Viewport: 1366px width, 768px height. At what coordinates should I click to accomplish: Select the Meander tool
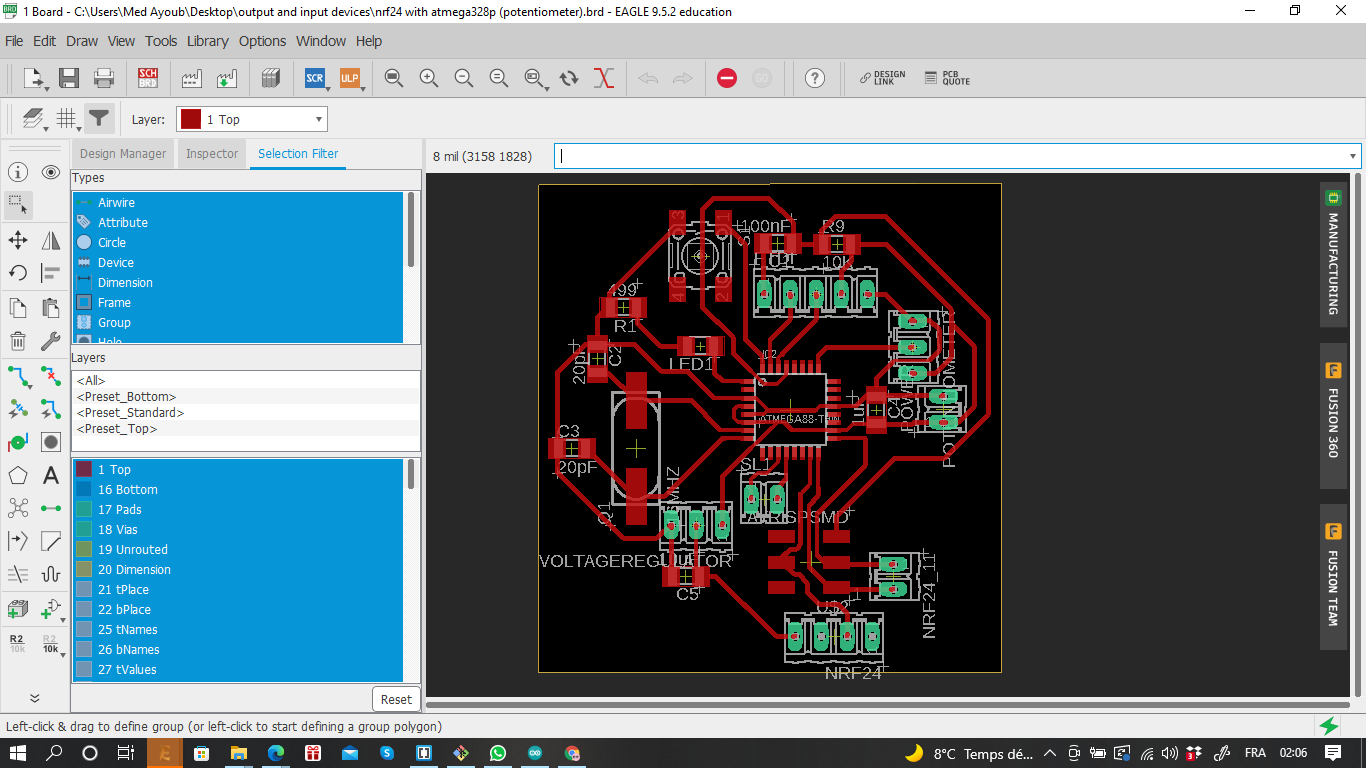click(51, 575)
